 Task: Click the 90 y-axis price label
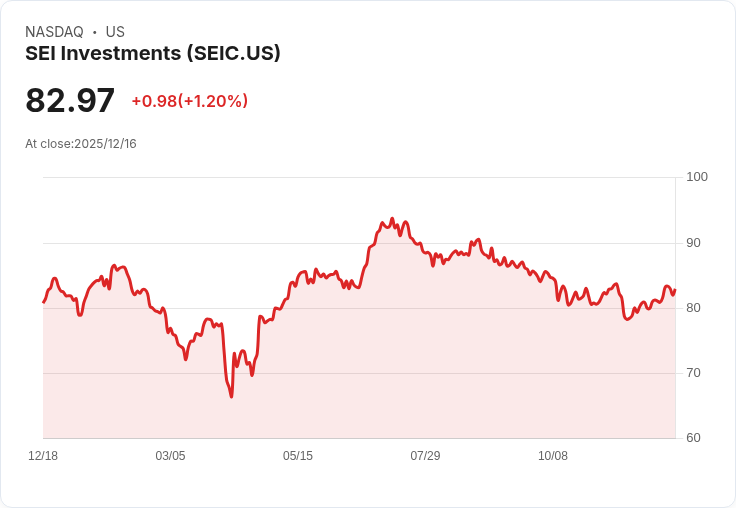[x=694, y=243]
